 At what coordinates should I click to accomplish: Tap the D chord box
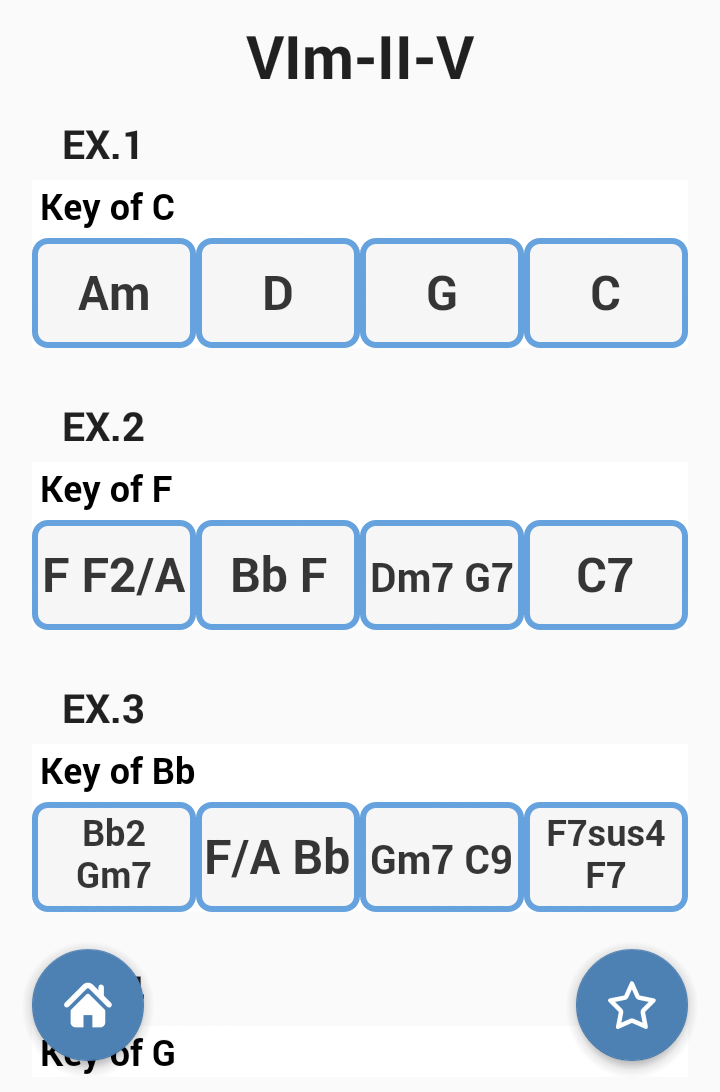278,294
